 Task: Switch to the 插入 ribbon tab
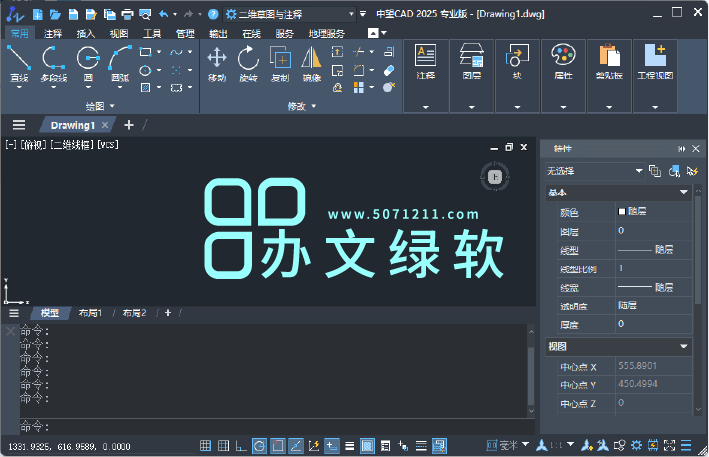point(85,33)
